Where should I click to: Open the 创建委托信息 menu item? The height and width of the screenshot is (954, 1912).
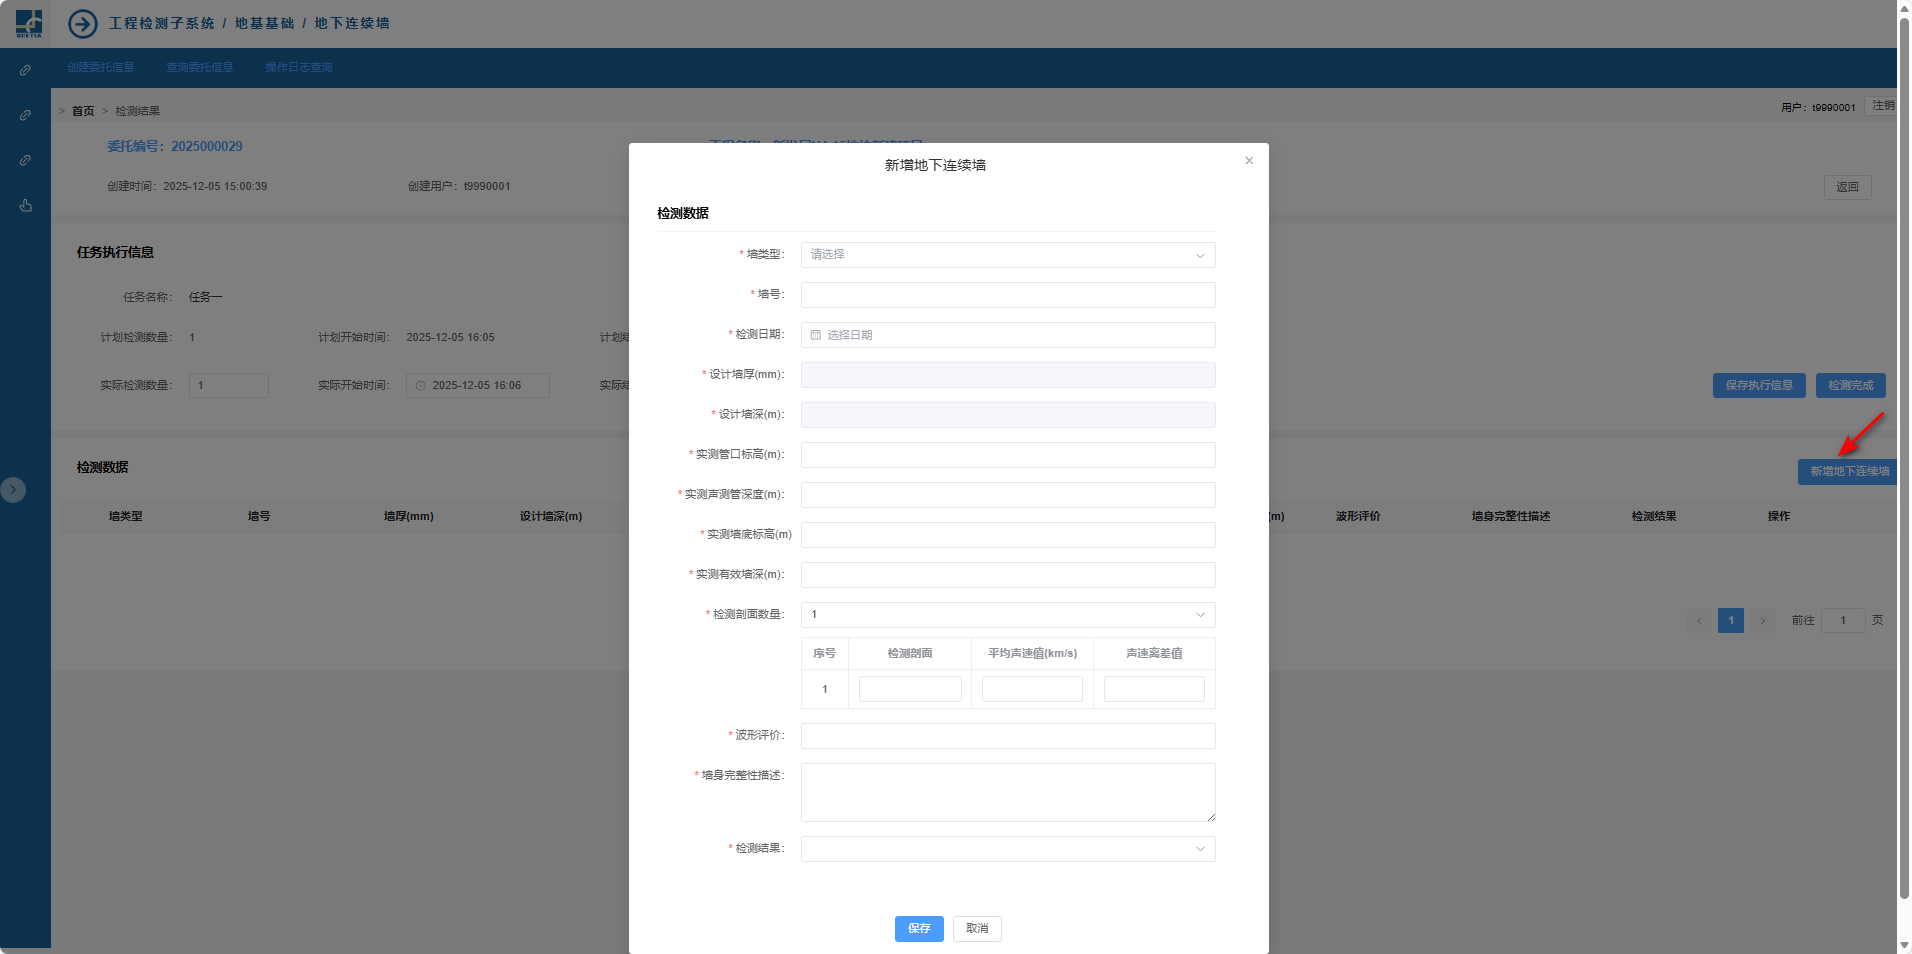101,68
